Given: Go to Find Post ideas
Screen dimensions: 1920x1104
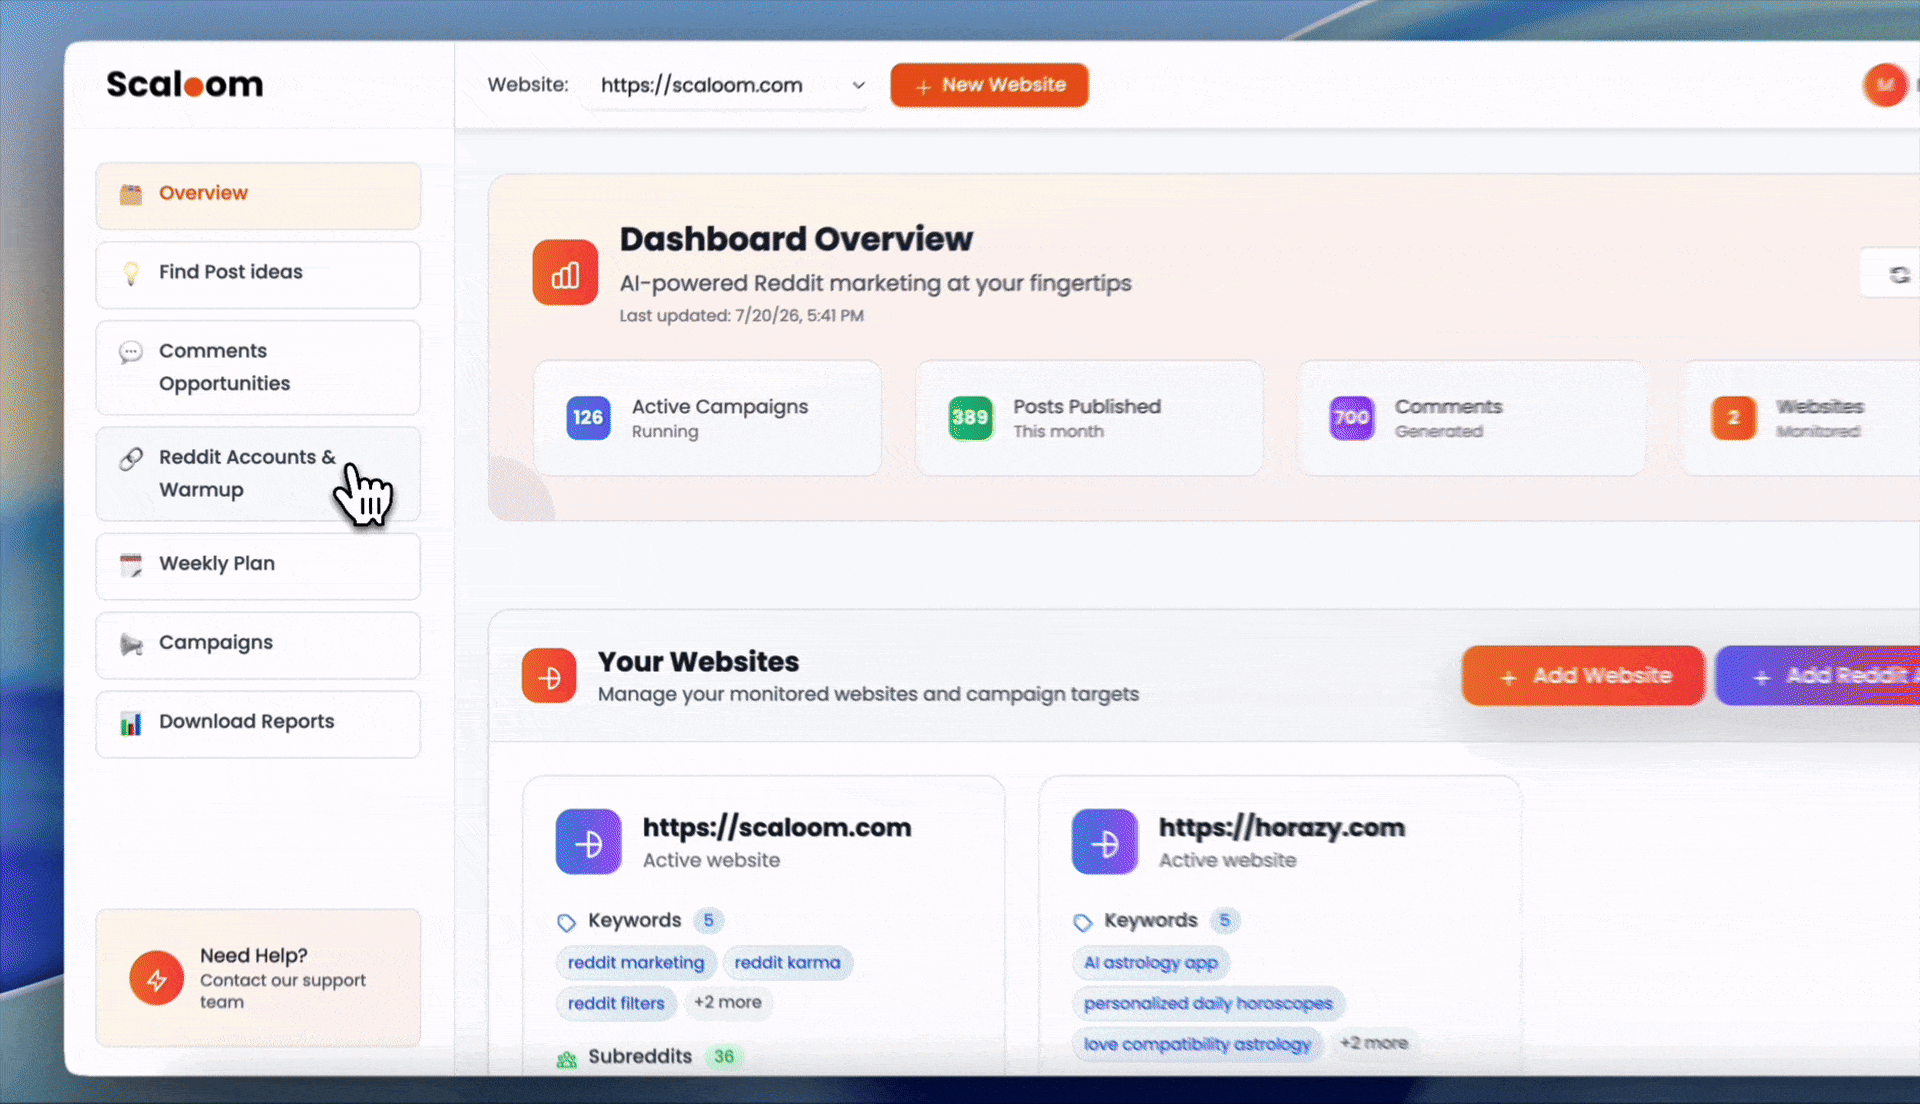Looking at the screenshot, I should [258, 274].
